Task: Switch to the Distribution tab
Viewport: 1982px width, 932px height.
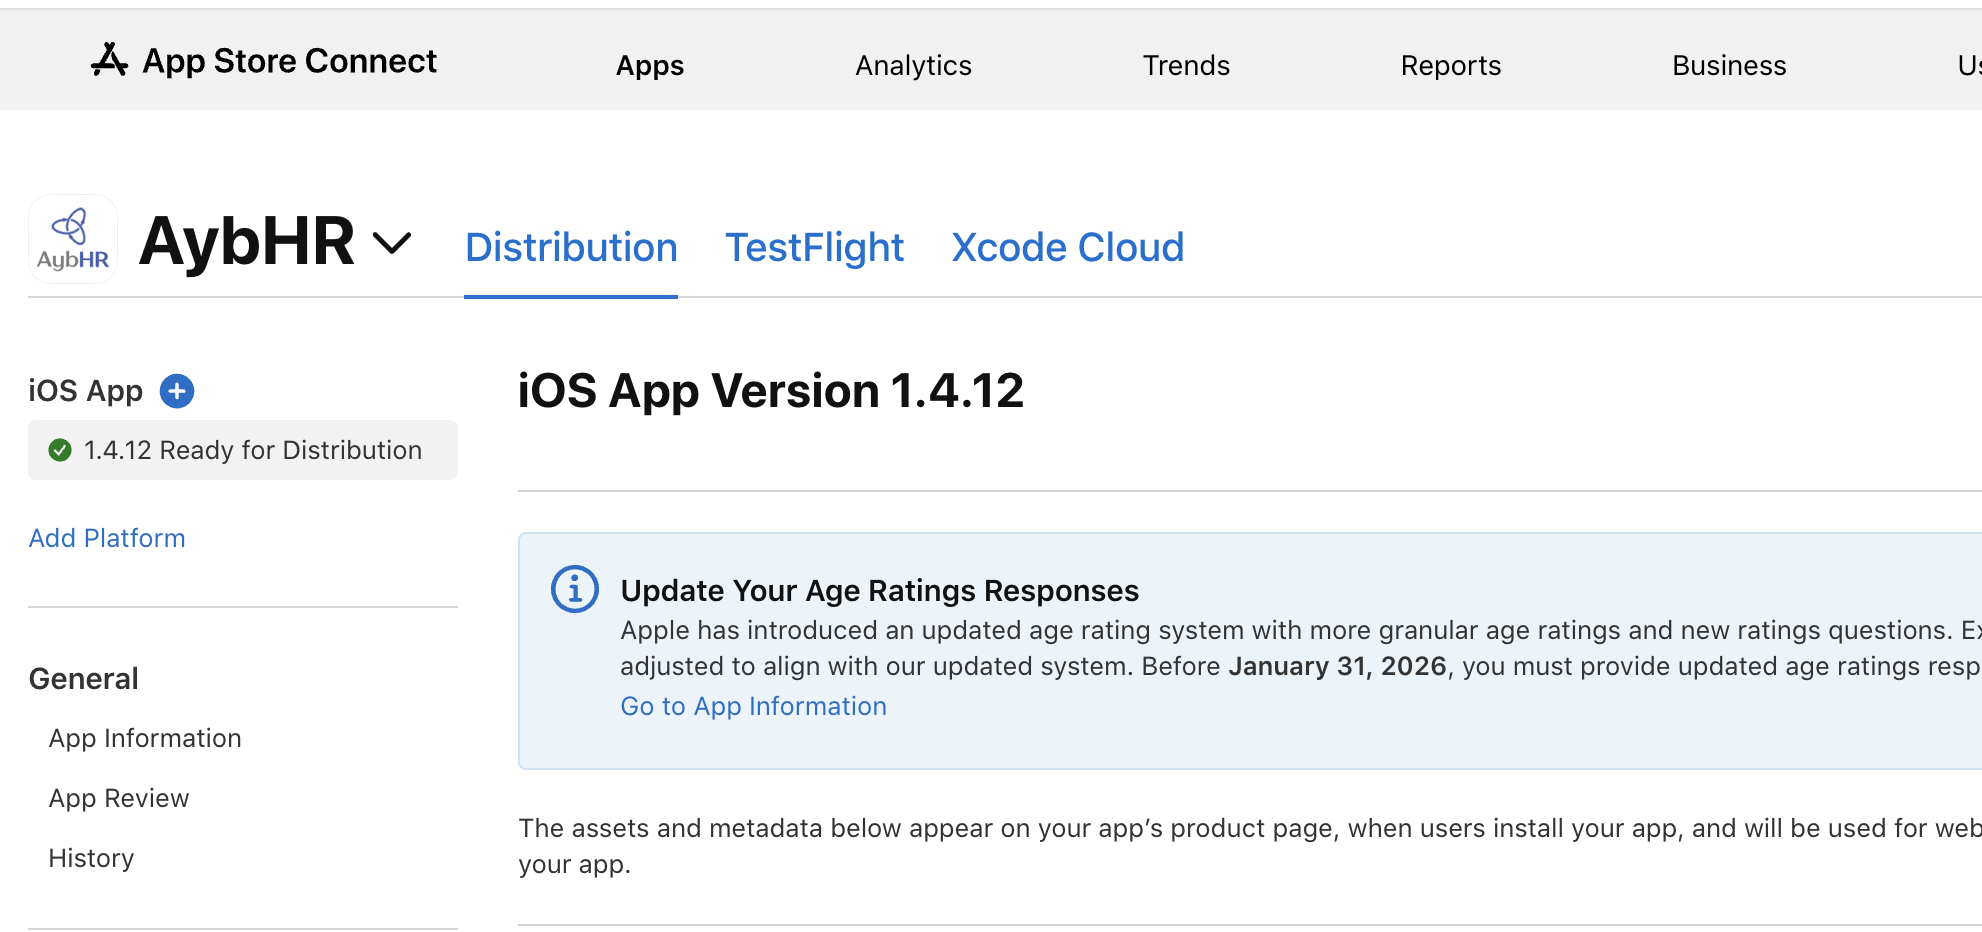Action: pyautogui.click(x=571, y=248)
